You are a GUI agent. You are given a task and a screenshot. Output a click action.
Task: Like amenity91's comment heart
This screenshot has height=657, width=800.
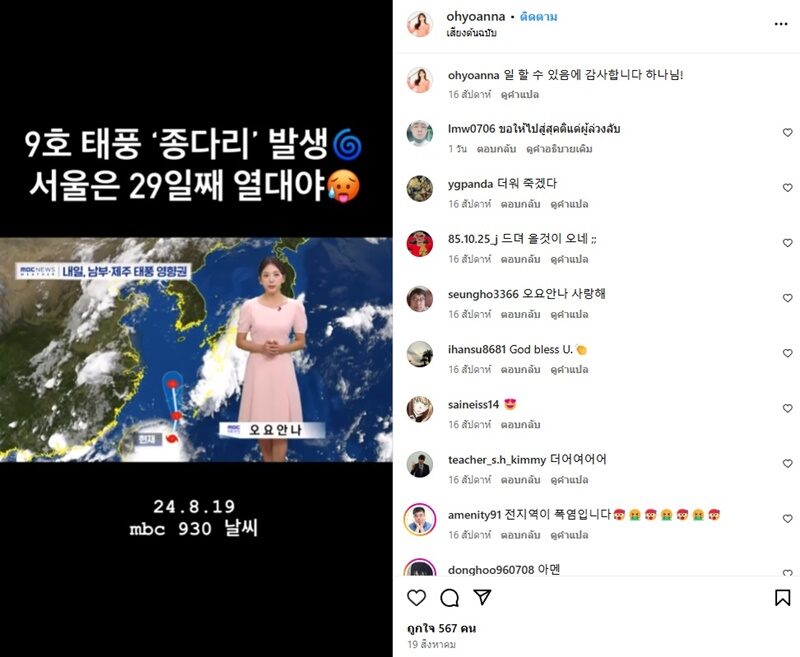tap(787, 518)
